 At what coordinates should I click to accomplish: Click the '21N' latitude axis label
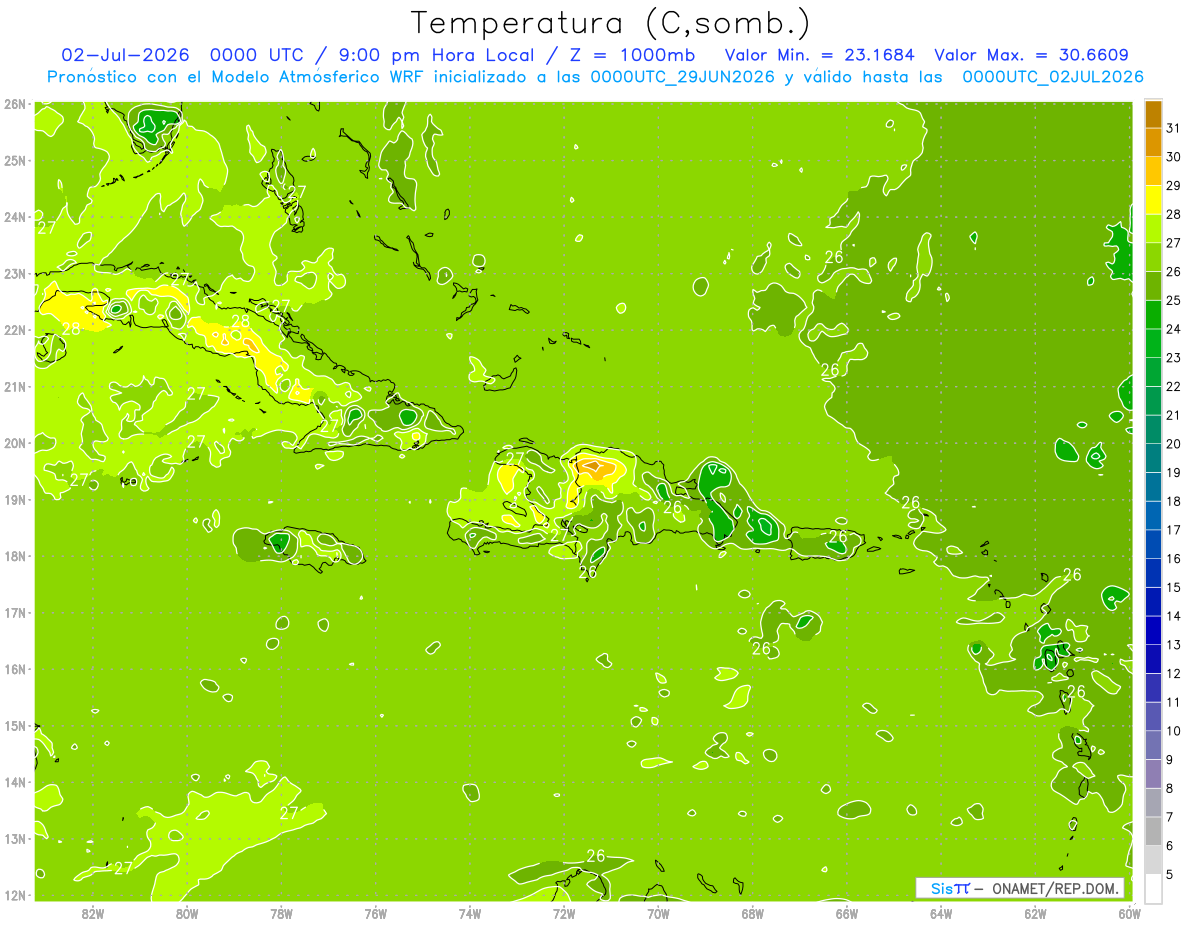point(14,386)
